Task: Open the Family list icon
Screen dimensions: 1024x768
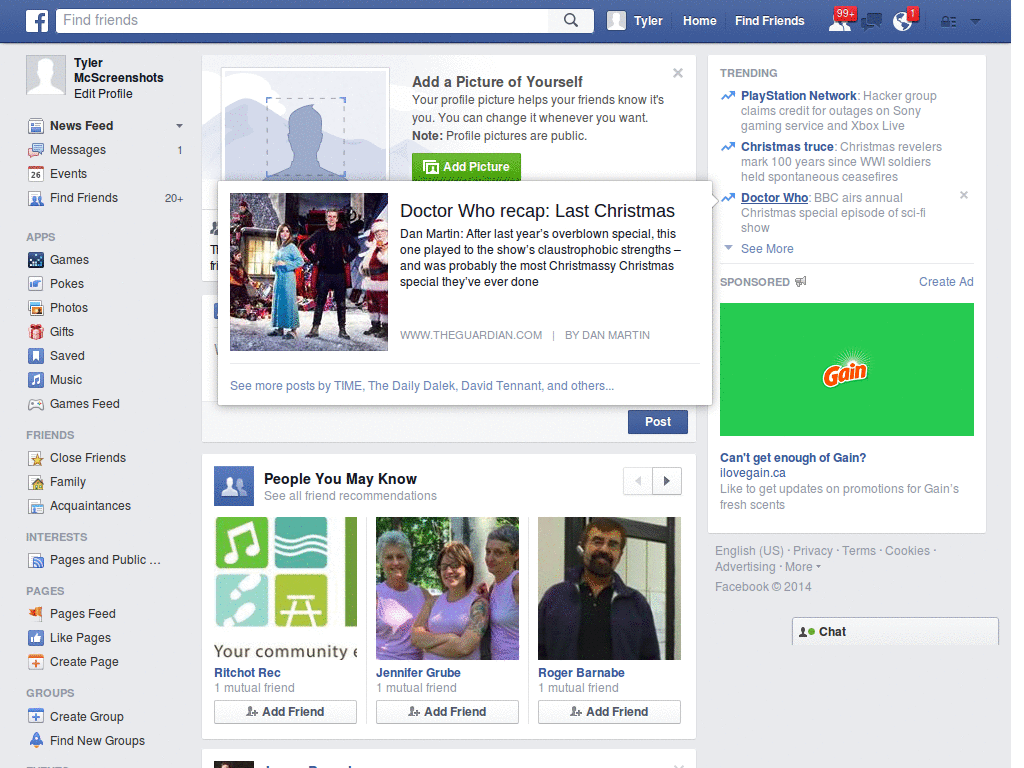Action: [36, 483]
